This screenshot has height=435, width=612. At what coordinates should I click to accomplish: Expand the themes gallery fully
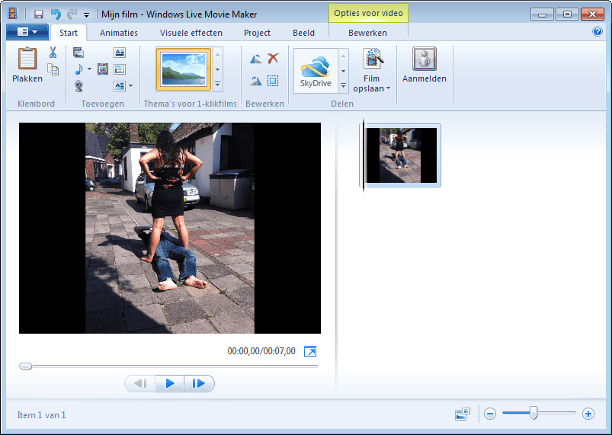218,84
